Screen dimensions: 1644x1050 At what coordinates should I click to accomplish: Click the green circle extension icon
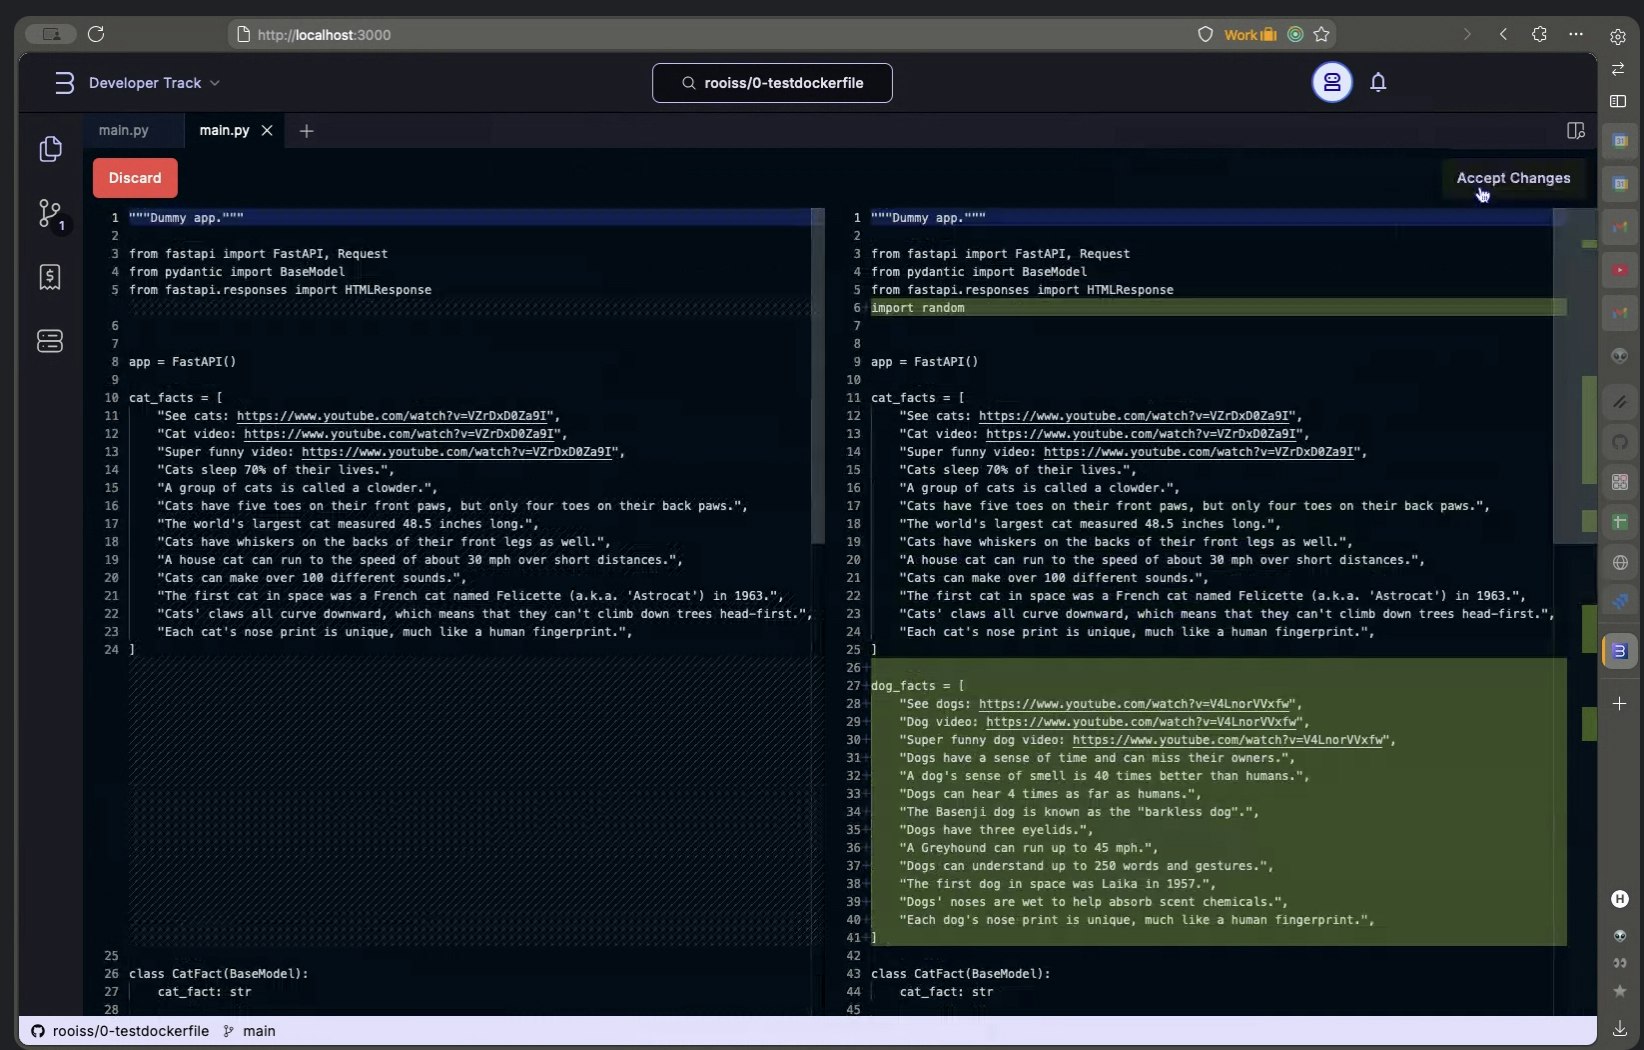(x=1295, y=34)
